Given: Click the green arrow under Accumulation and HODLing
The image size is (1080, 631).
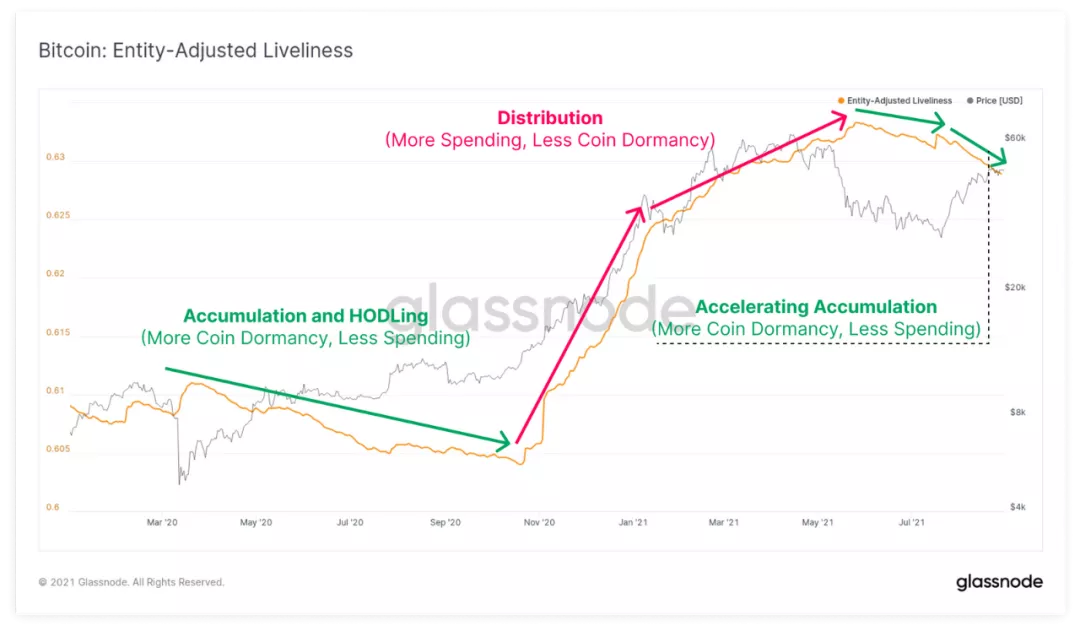Looking at the screenshot, I should pyautogui.click(x=337, y=405).
